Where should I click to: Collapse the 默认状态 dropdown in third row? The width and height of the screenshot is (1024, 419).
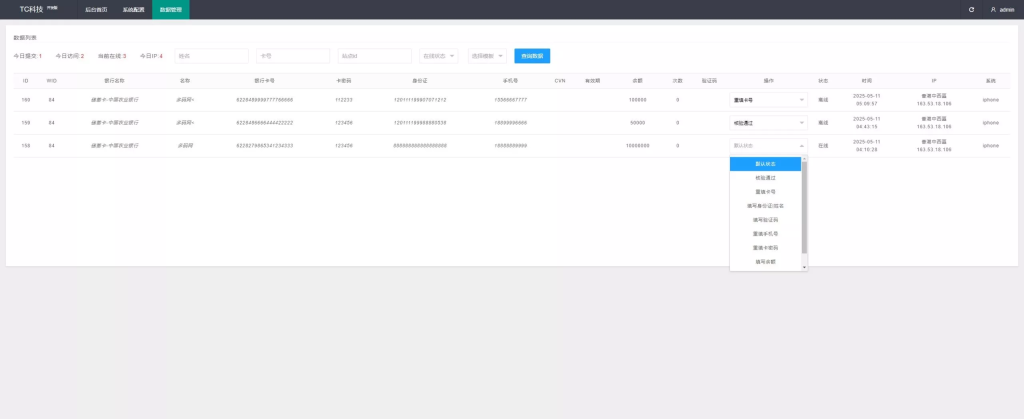(768, 146)
